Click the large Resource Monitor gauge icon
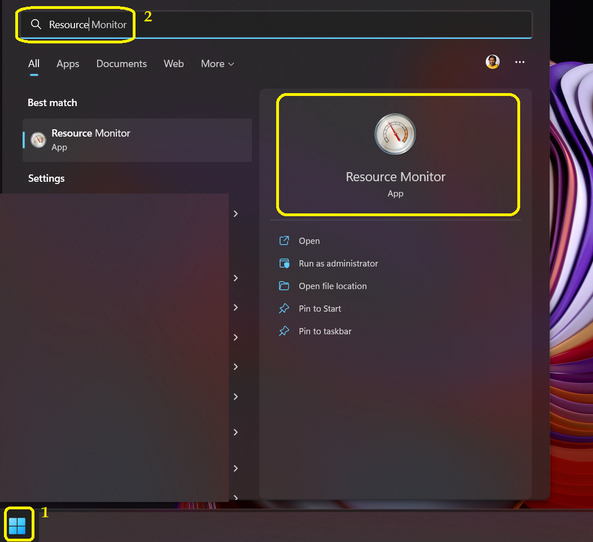This screenshot has height=542, width=593. (395, 134)
